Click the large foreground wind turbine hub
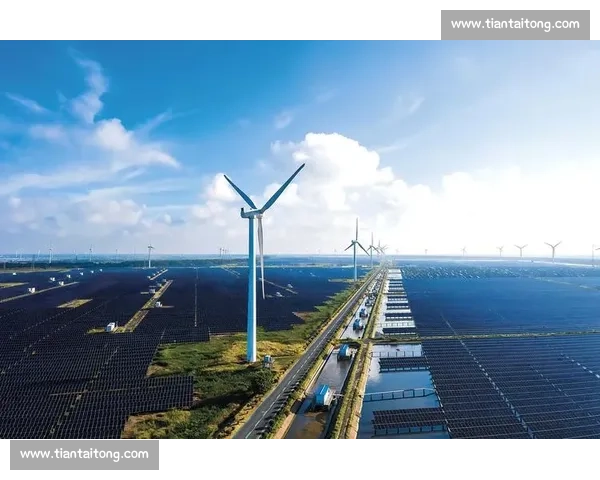This screenshot has width=600, height=480. click(253, 212)
